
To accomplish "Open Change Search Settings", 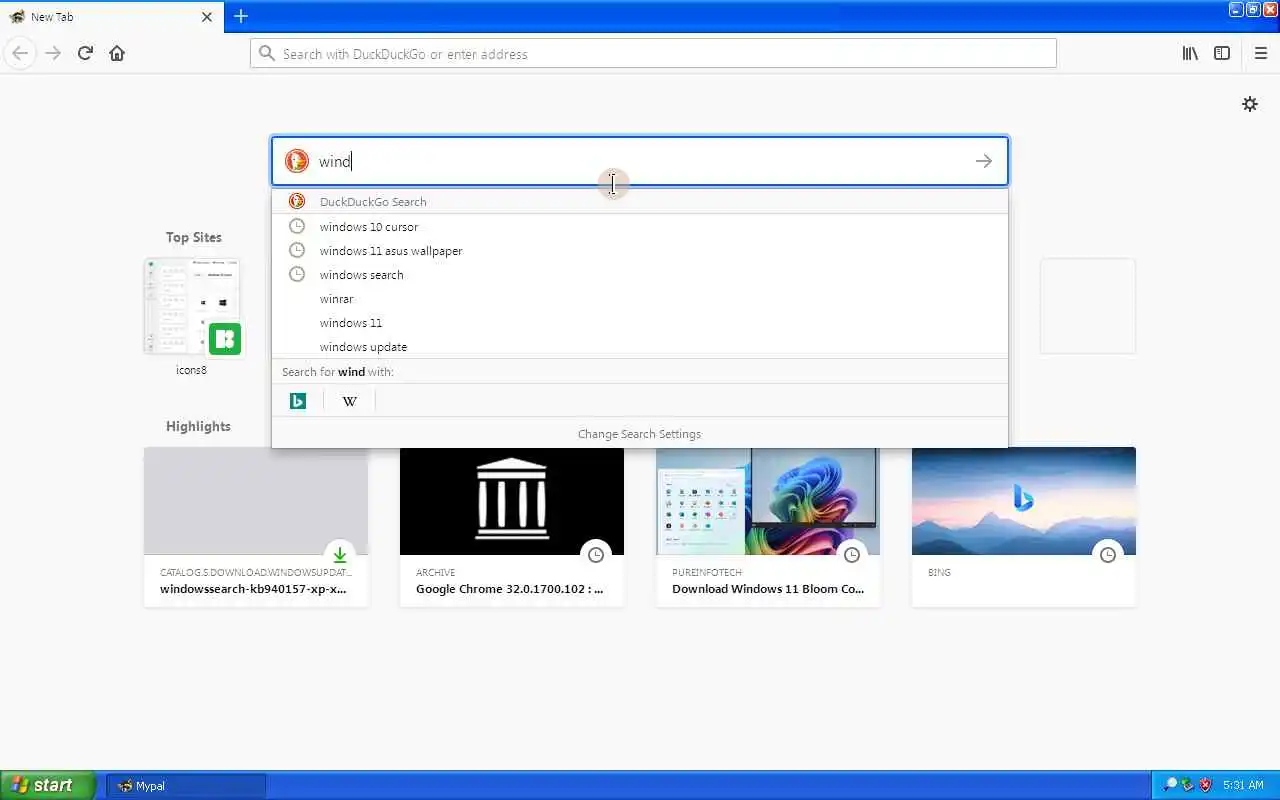I will (x=640, y=434).
